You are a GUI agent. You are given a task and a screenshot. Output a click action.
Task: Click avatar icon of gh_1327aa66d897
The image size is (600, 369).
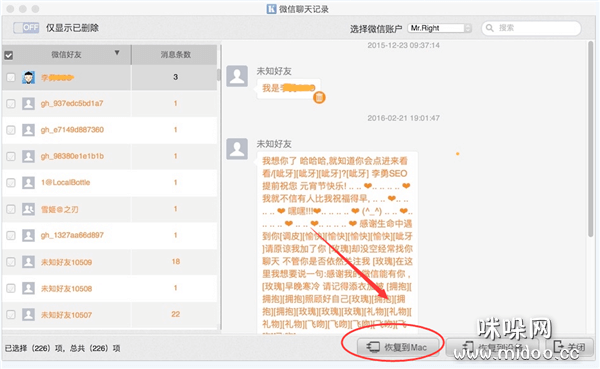(x=28, y=235)
